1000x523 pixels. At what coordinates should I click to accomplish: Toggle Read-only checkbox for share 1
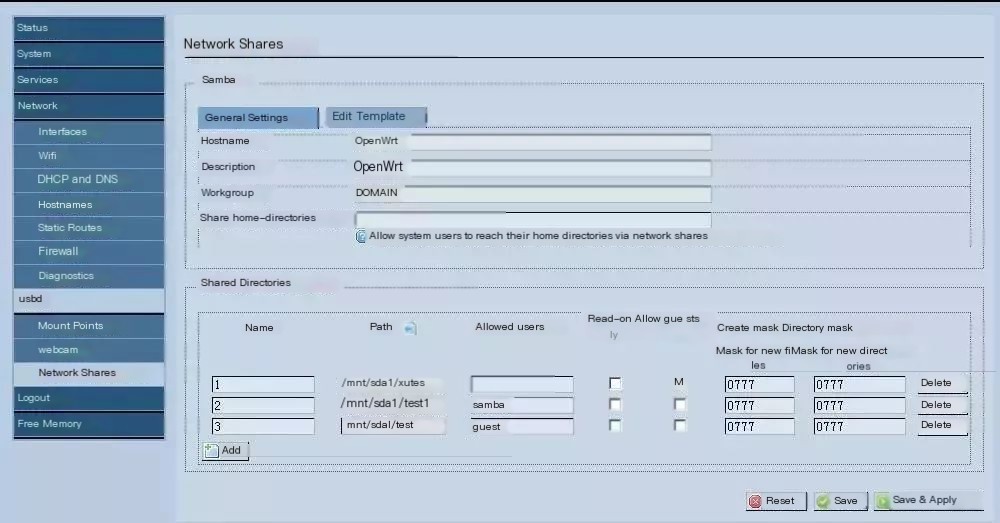point(615,383)
